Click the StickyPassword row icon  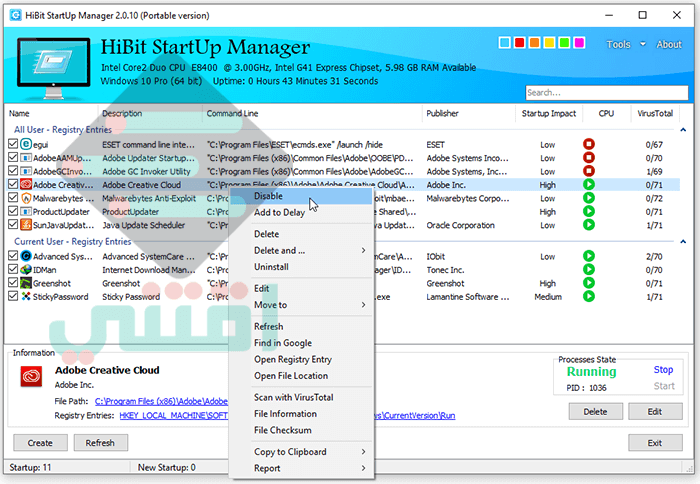26,296
